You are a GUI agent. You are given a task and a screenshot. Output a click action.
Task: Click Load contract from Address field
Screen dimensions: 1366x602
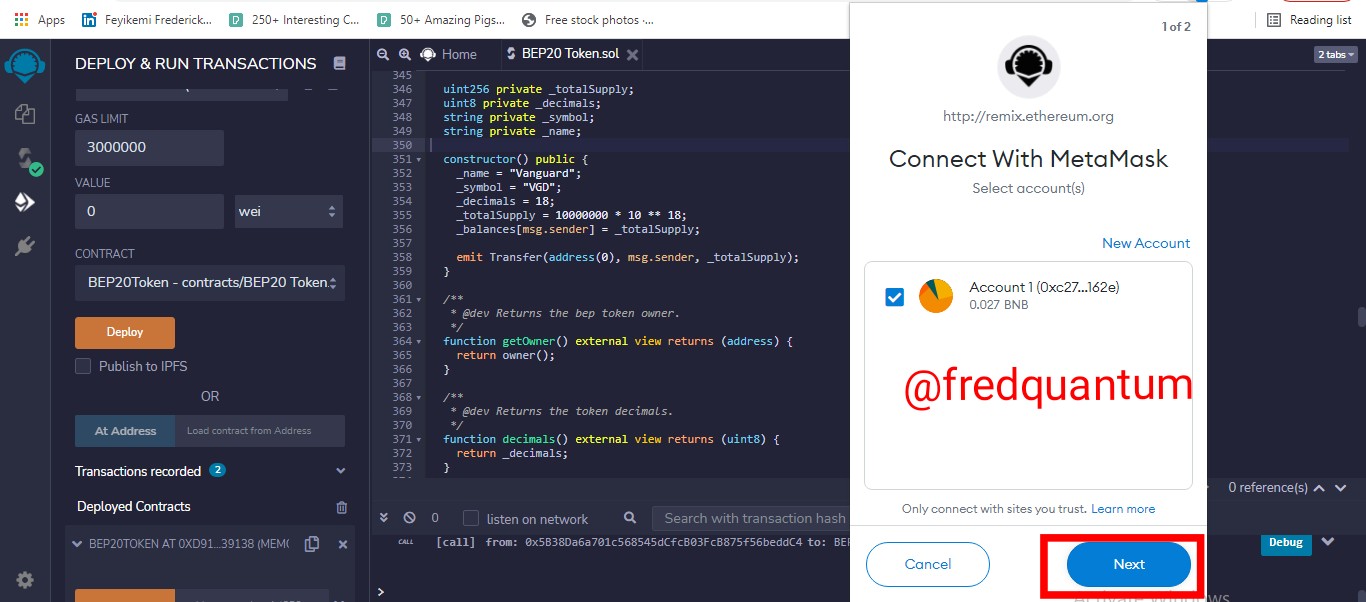[260, 431]
